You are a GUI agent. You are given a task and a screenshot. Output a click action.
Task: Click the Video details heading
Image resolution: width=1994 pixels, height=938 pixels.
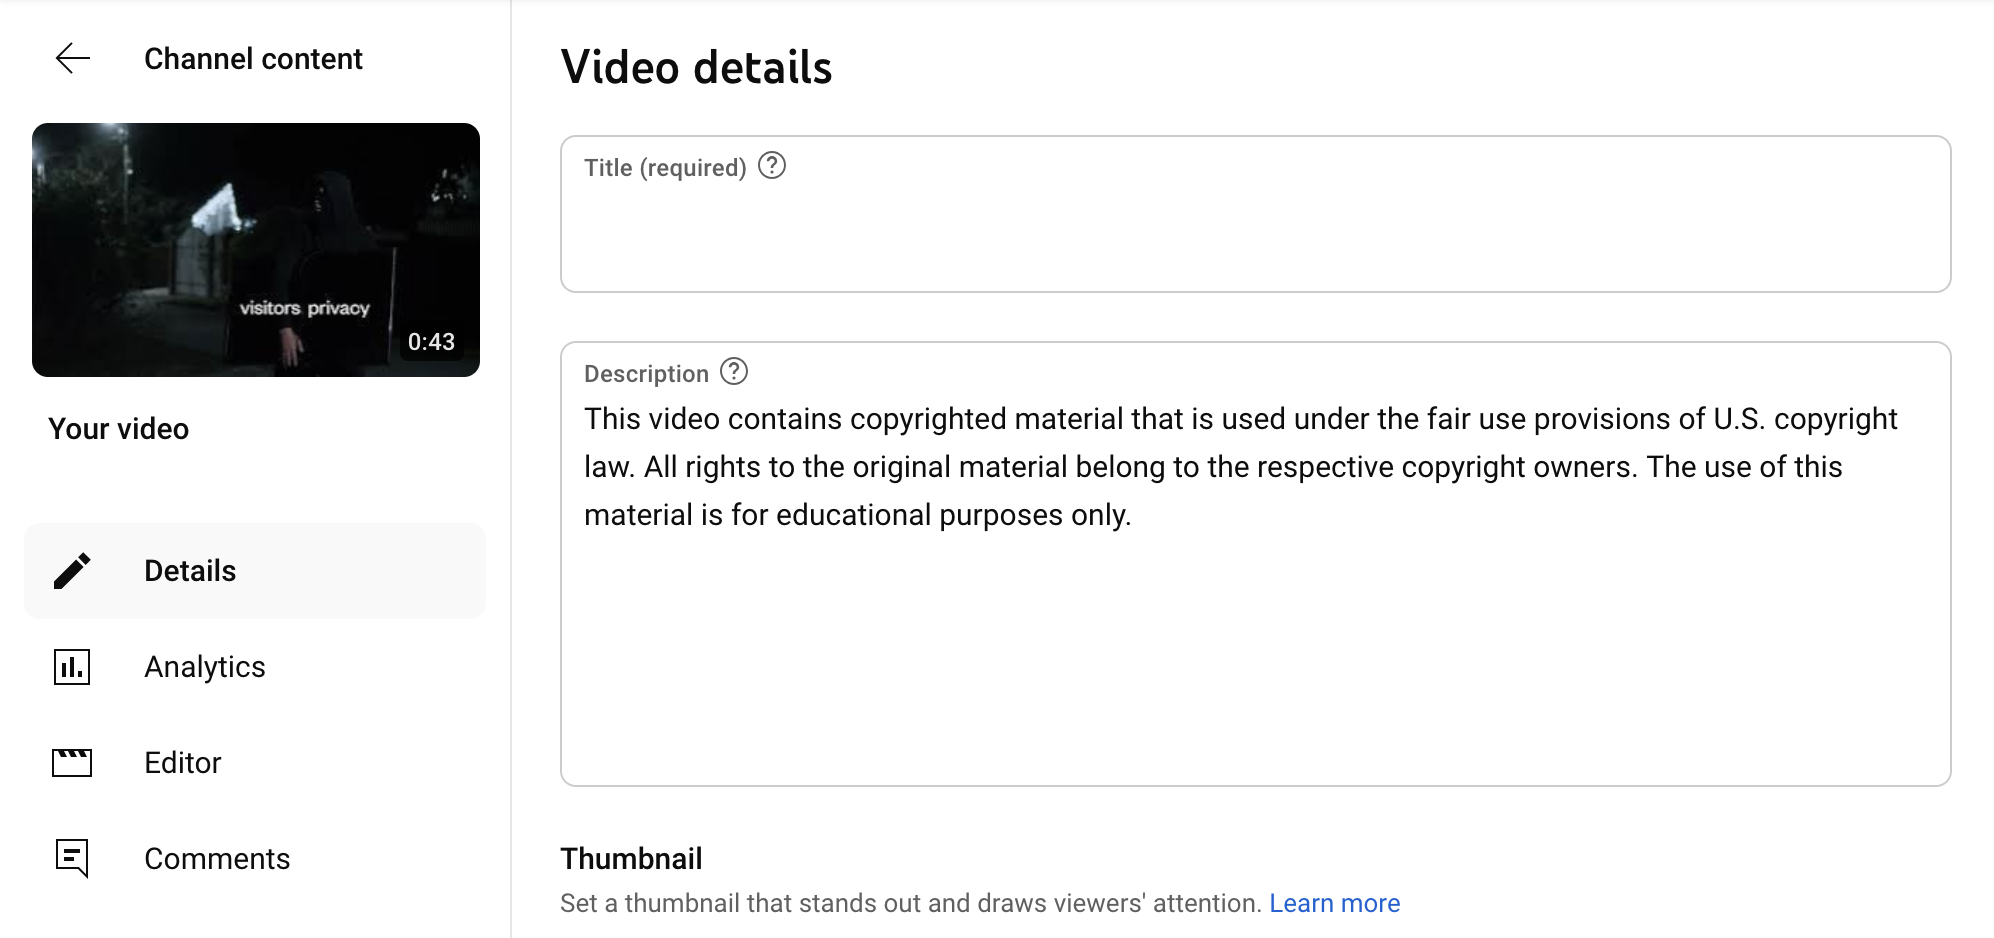[x=696, y=68]
